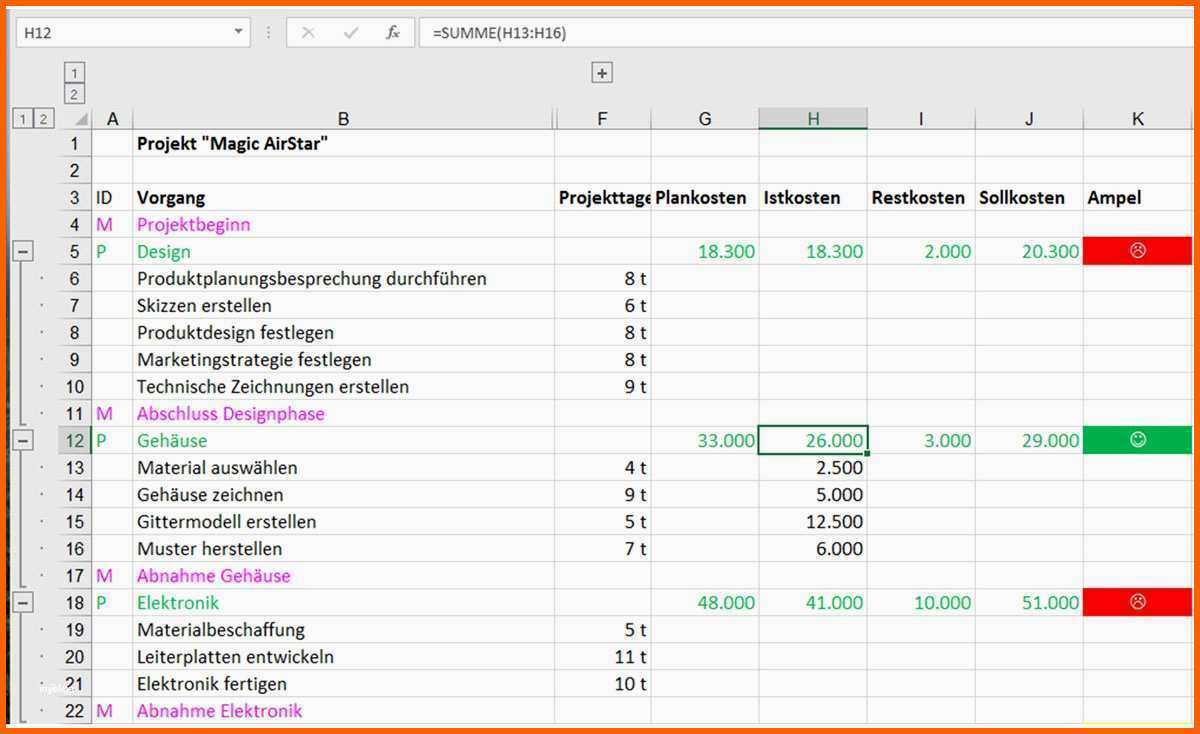Click row outline level 2 button
This screenshot has width=1200, height=734.
[43, 119]
